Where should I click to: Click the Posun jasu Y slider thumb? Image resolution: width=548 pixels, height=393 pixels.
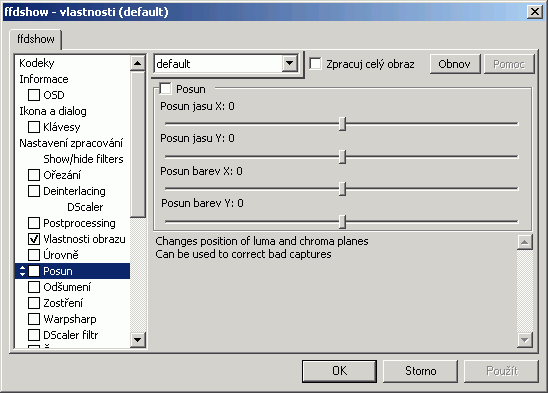pyautogui.click(x=342, y=157)
